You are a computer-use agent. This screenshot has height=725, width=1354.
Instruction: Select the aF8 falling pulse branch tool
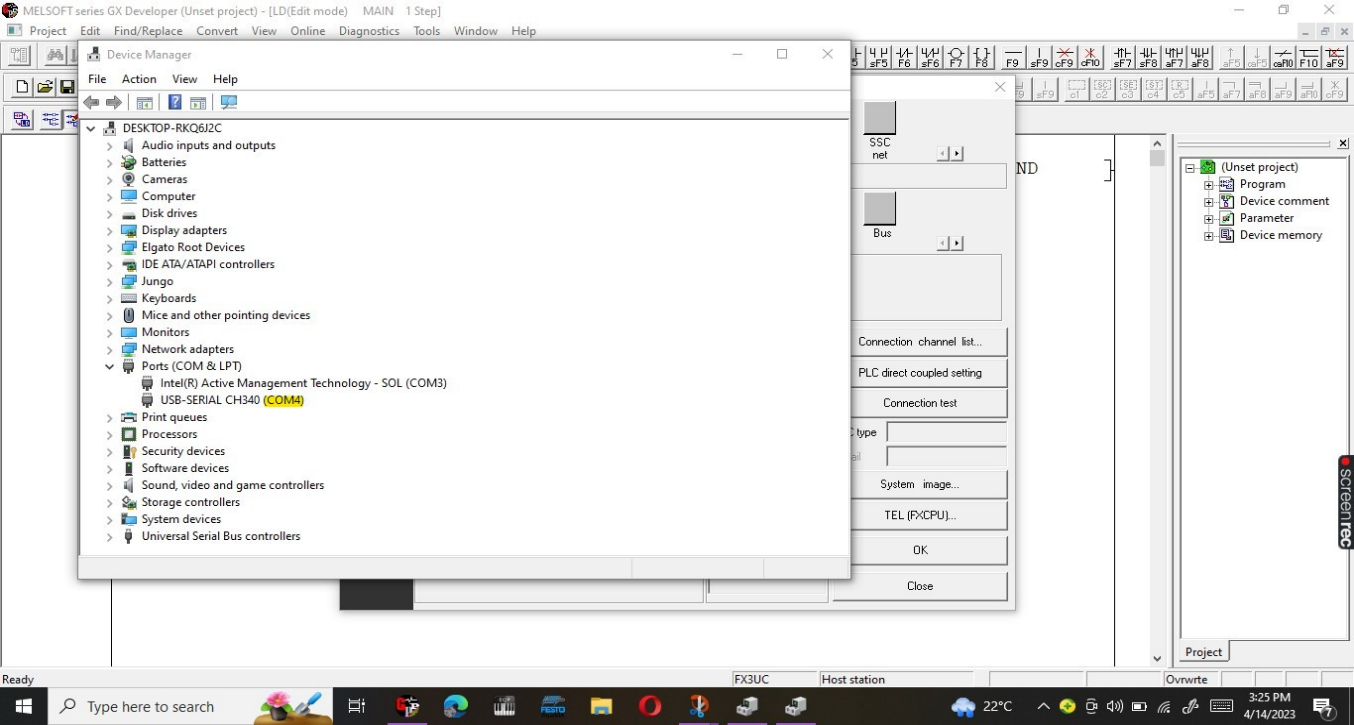point(1200,56)
